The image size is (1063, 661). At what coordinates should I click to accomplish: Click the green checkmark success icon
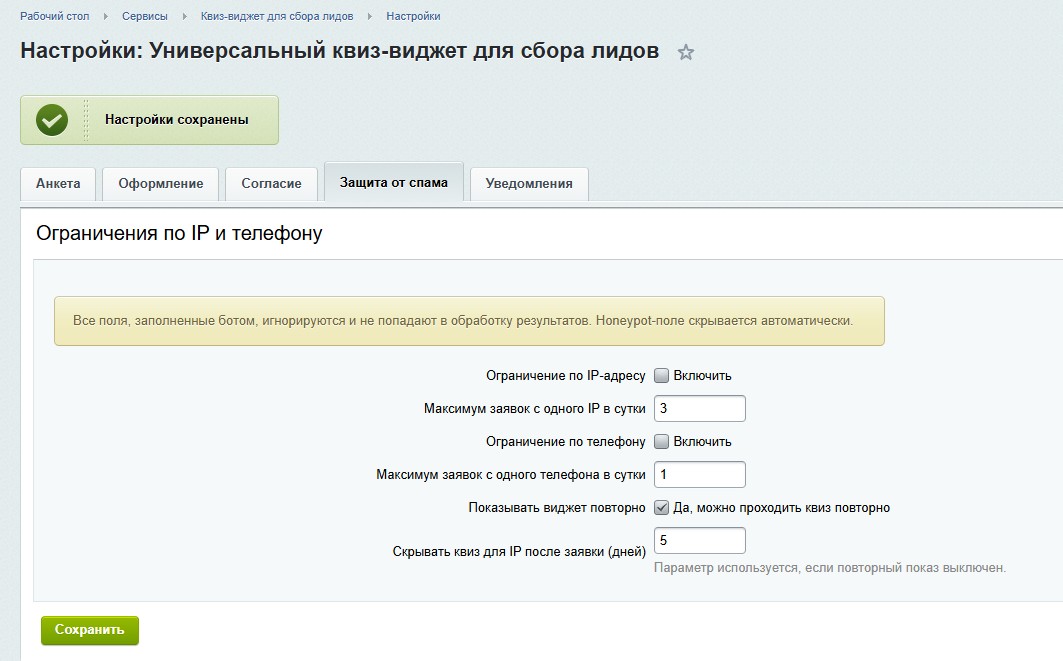[x=52, y=120]
